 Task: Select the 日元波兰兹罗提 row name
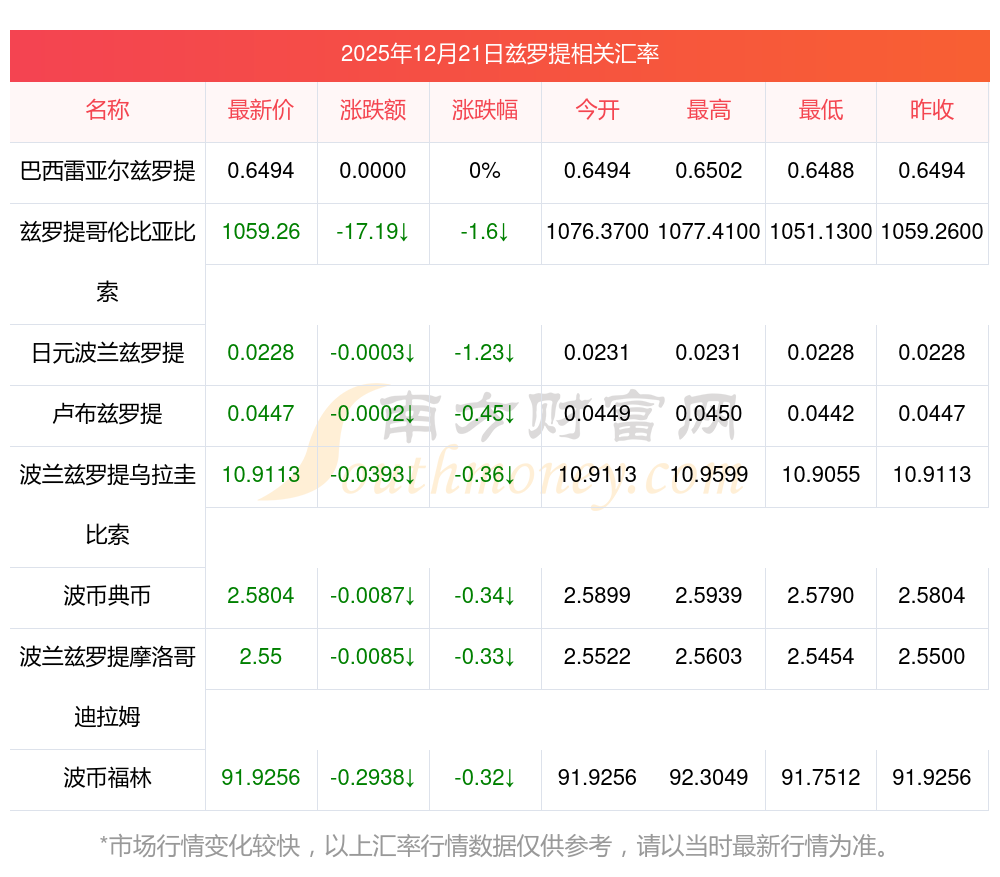click(107, 353)
